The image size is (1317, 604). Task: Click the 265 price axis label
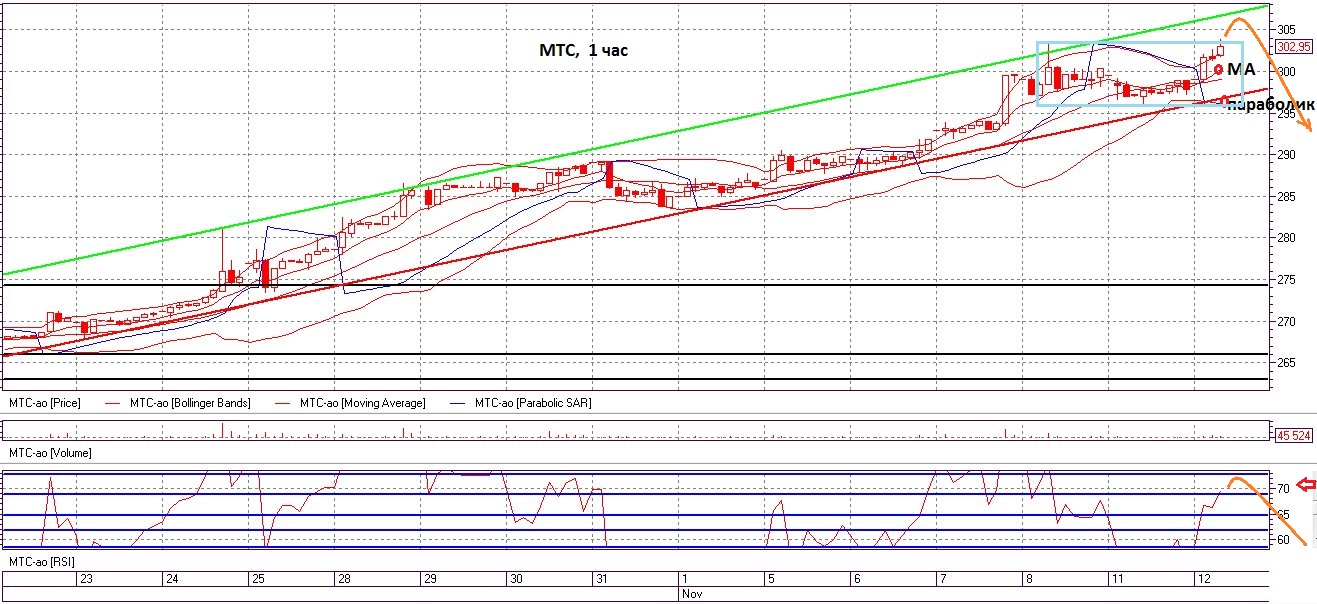pos(1285,363)
